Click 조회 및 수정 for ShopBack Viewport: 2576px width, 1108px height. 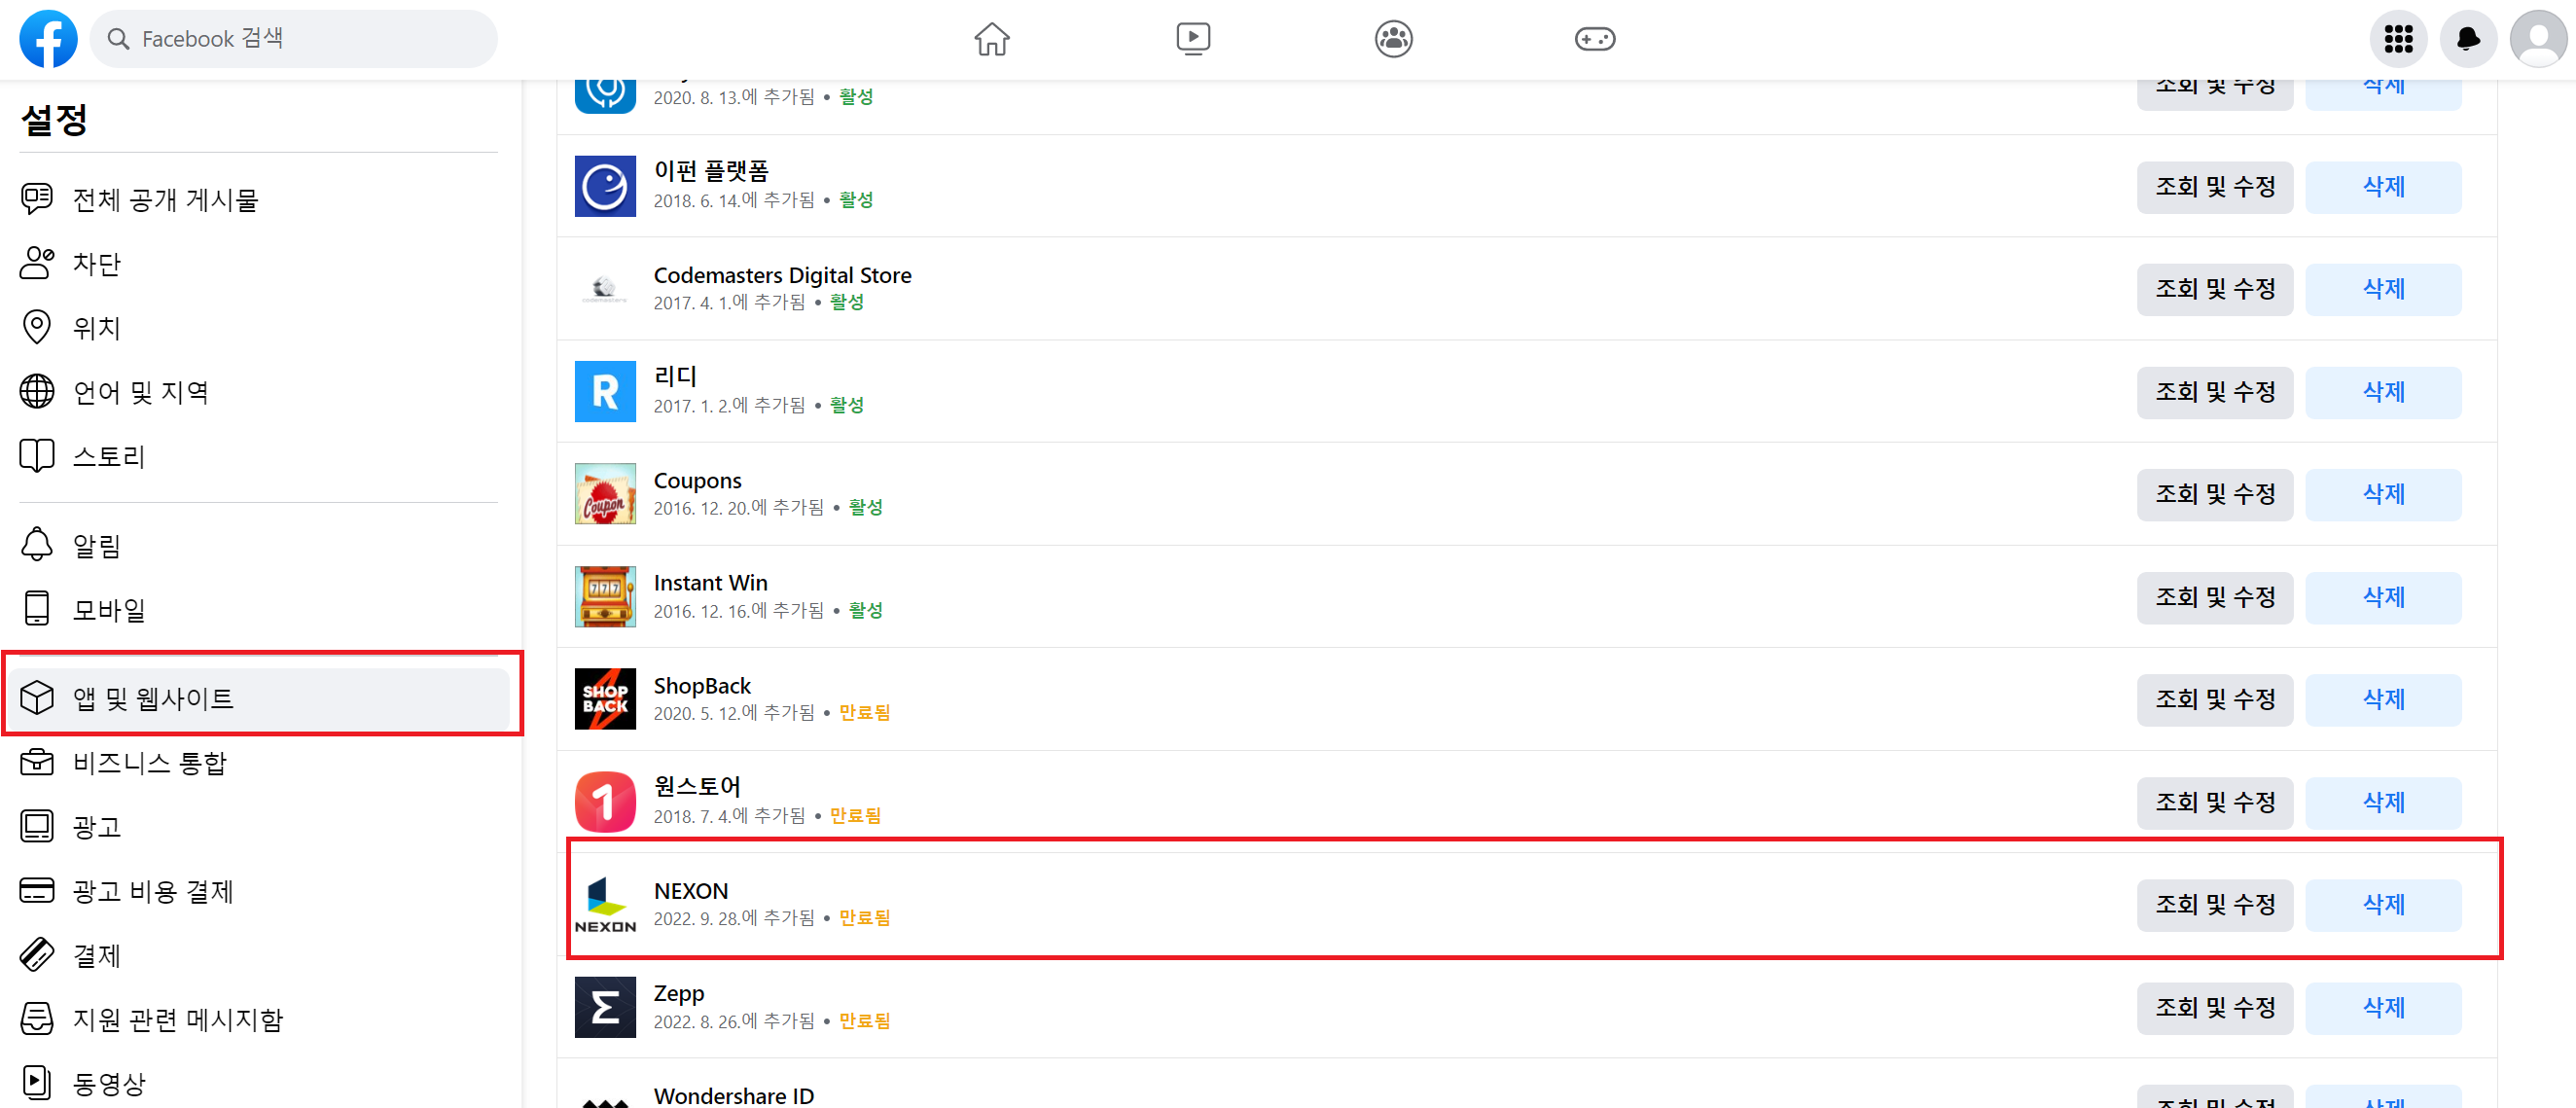click(x=2214, y=699)
